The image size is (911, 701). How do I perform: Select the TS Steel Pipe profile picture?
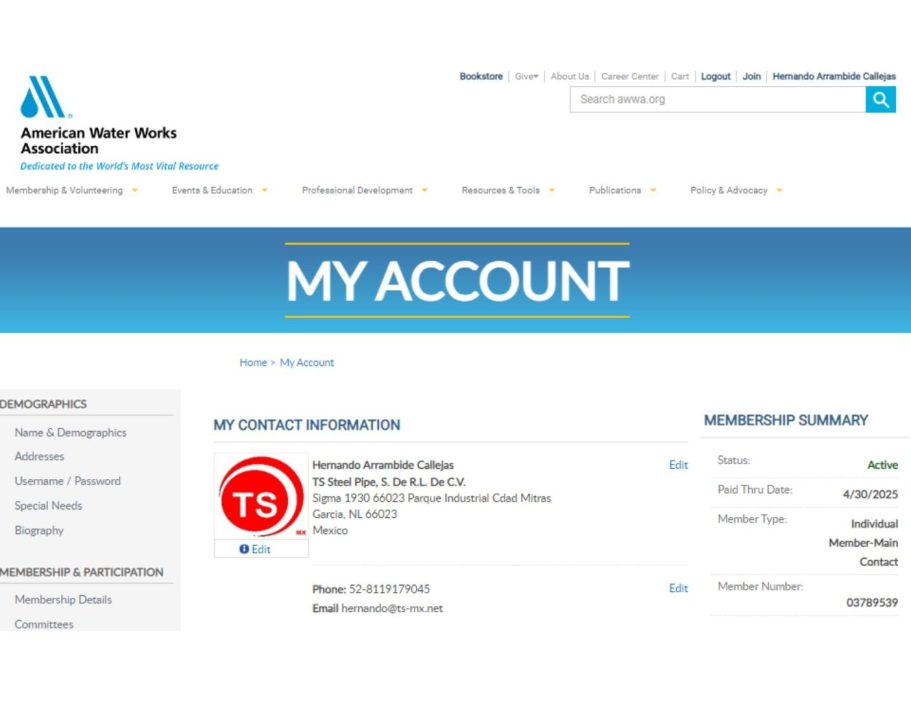(261, 497)
